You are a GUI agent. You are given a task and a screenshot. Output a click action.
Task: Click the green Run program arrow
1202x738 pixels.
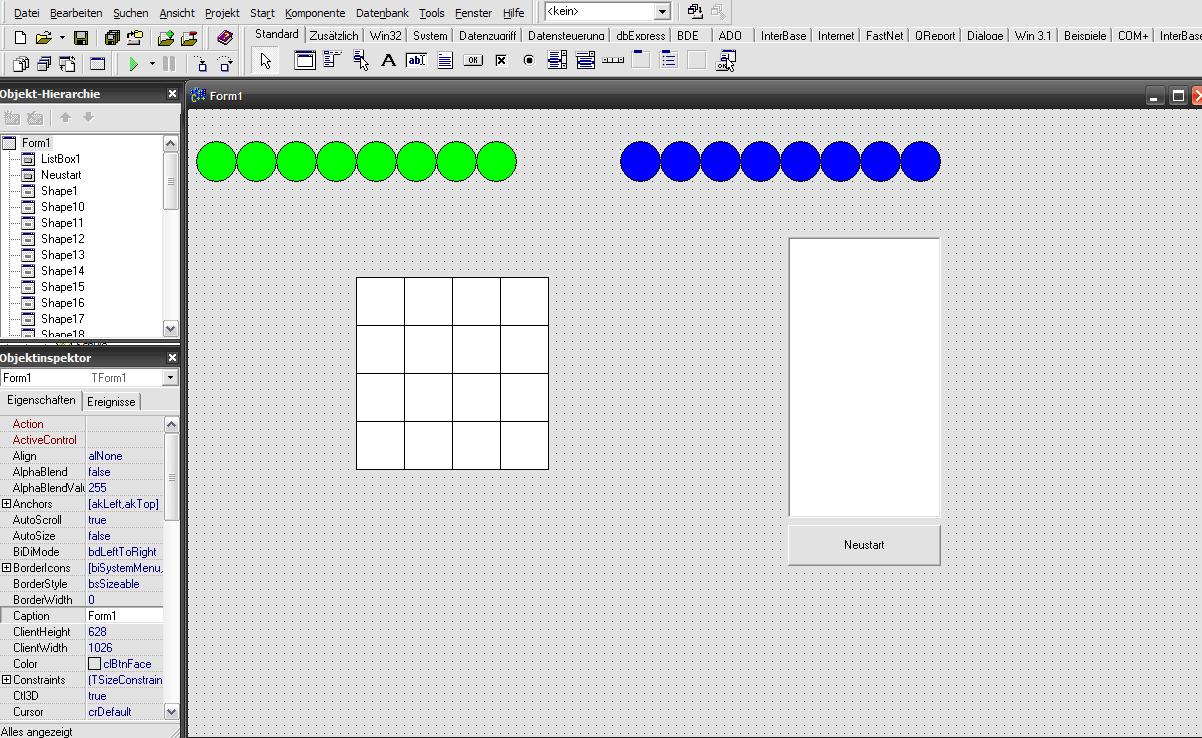133,64
